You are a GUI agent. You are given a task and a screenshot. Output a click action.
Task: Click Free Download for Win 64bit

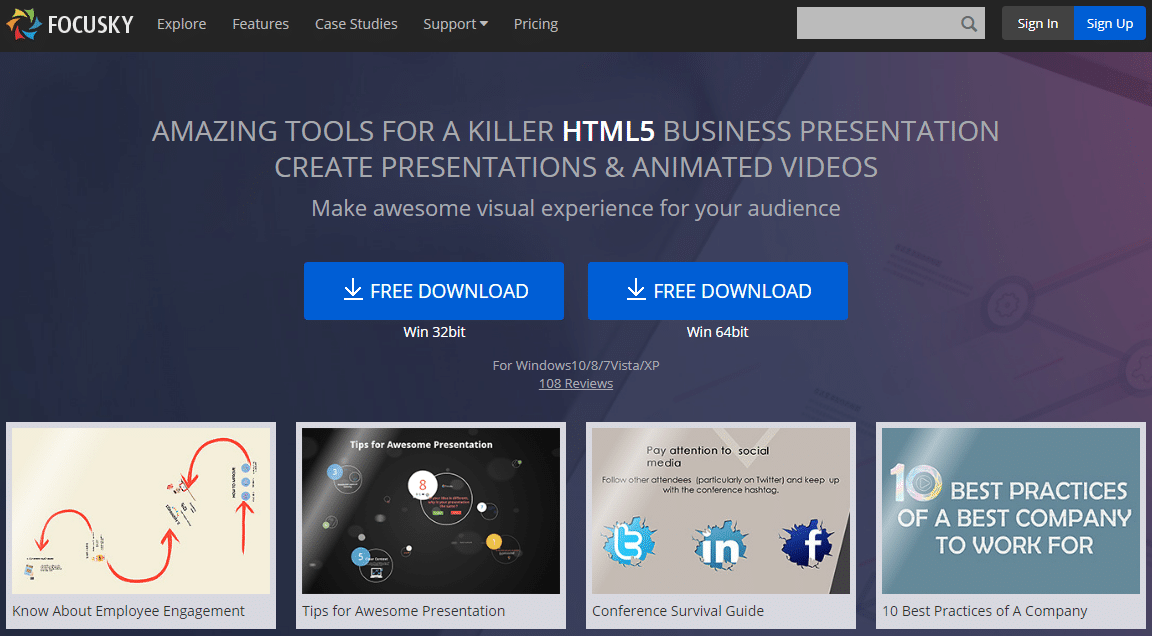[x=717, y=290]
